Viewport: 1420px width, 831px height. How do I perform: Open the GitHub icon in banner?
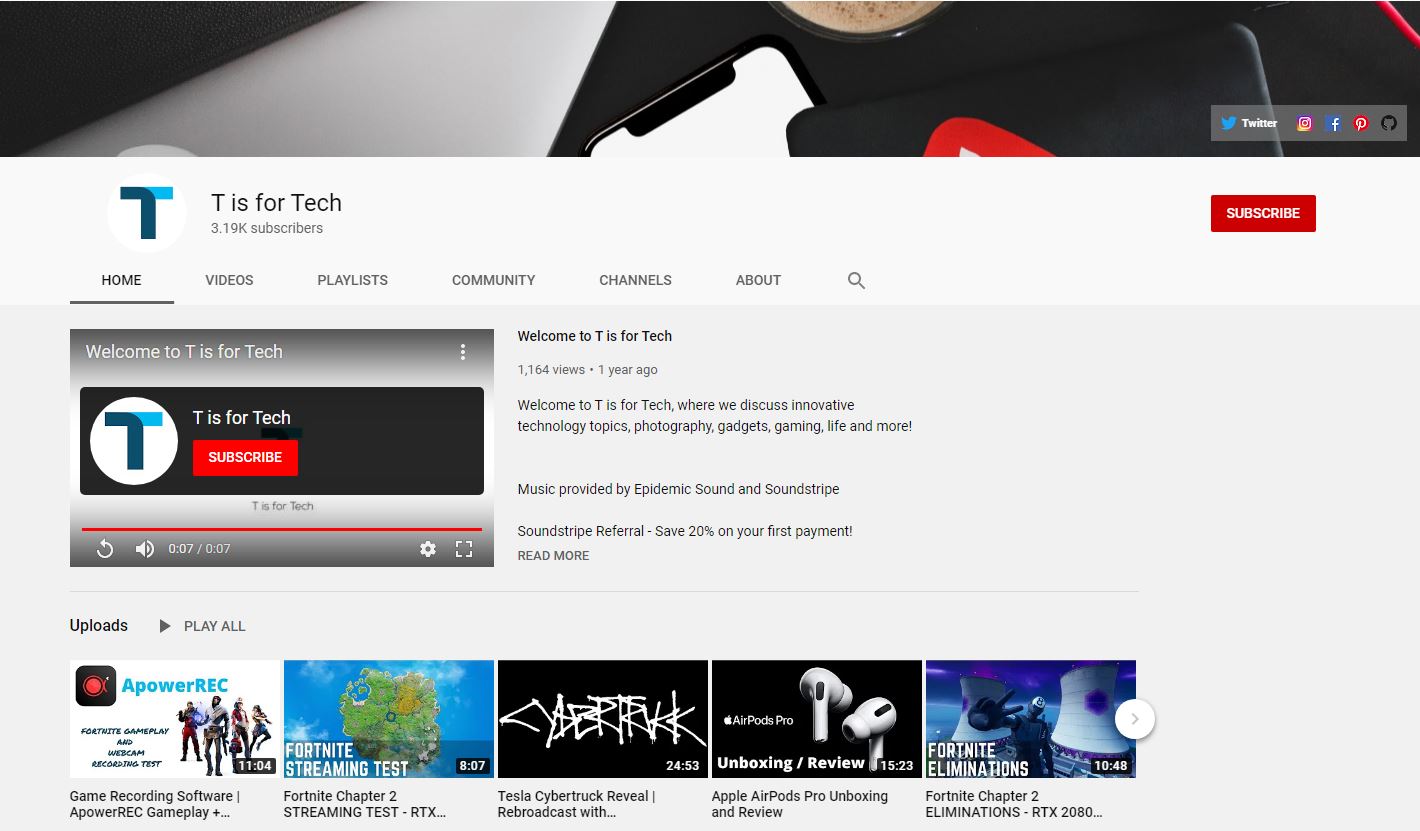pyautogui.click(x=1389, y=123)
